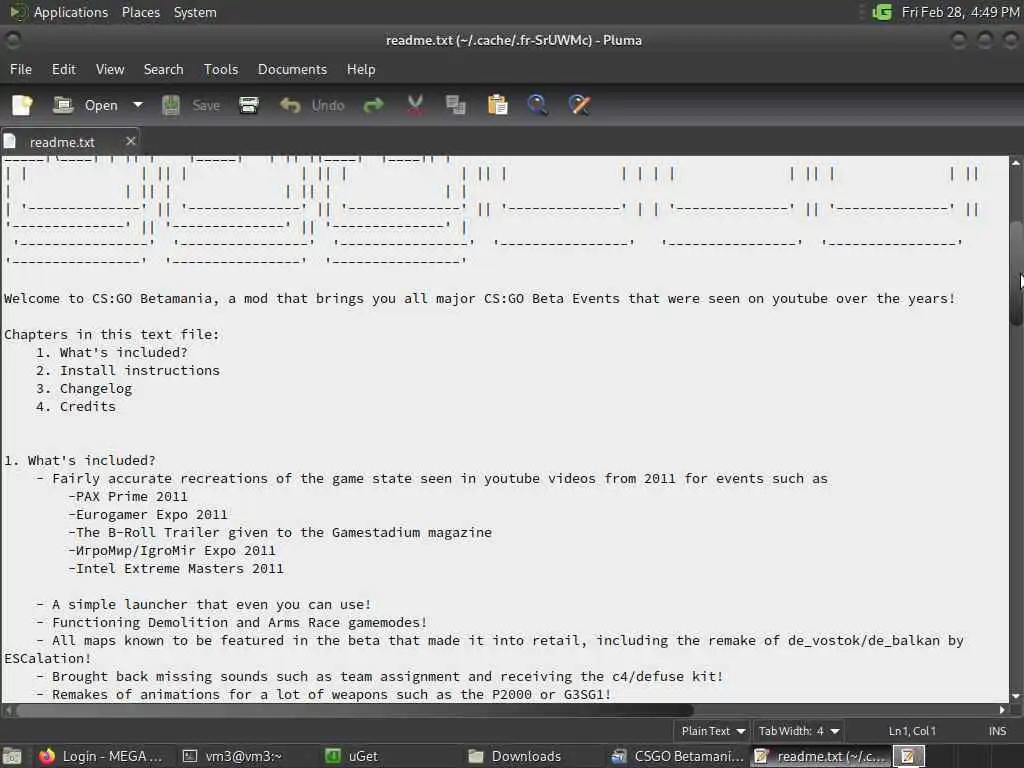This screenshot has height=768, width=1024.
Task: Click the date and time clock
Action: coord(960,12)
